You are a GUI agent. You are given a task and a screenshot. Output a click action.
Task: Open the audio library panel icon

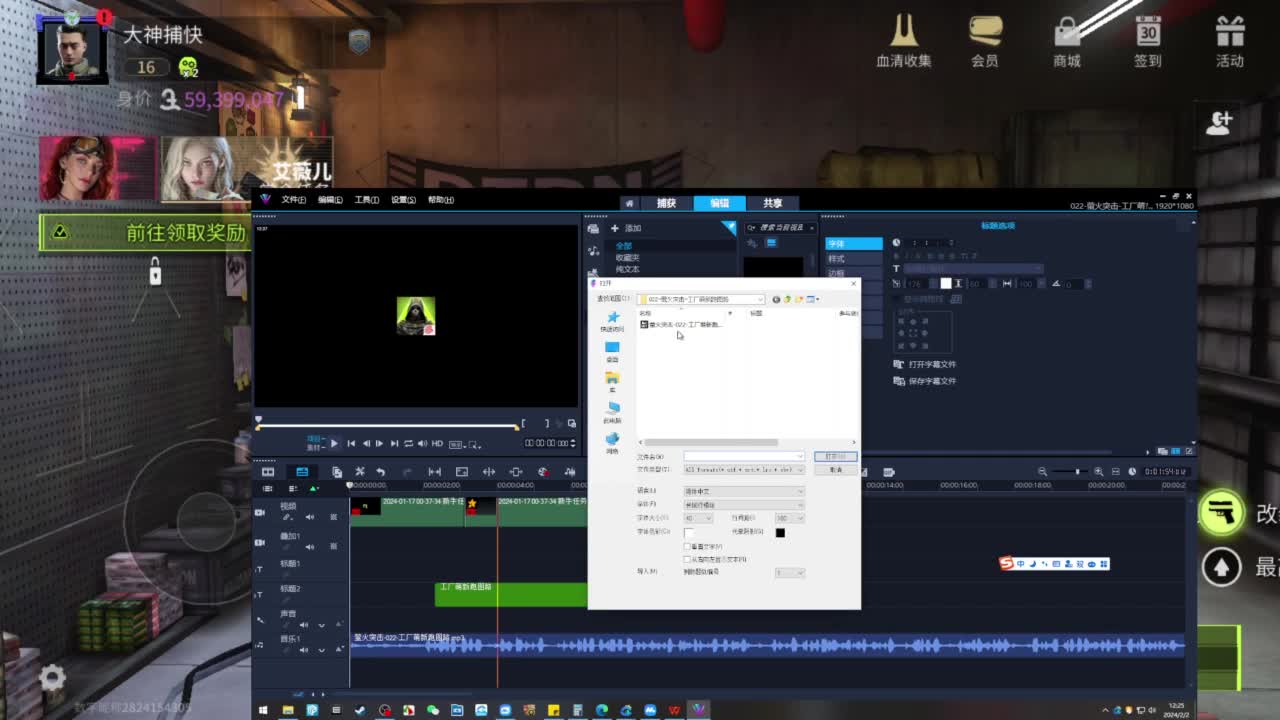[x=593, y=251]
